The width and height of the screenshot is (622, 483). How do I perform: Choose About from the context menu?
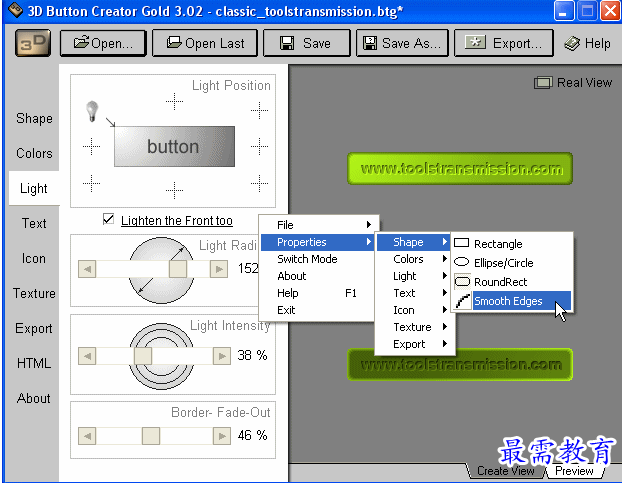317,276
